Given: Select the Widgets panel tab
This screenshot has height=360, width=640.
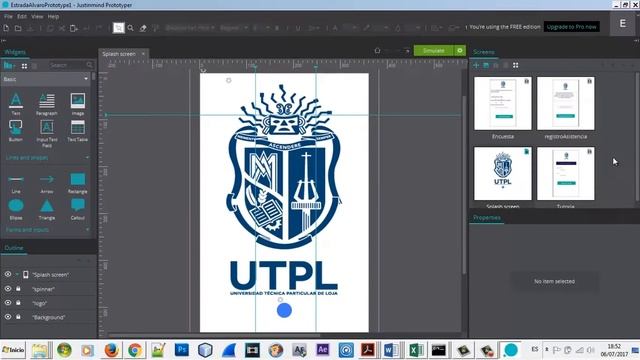Looking at the screenshot, I should (15, 52).
